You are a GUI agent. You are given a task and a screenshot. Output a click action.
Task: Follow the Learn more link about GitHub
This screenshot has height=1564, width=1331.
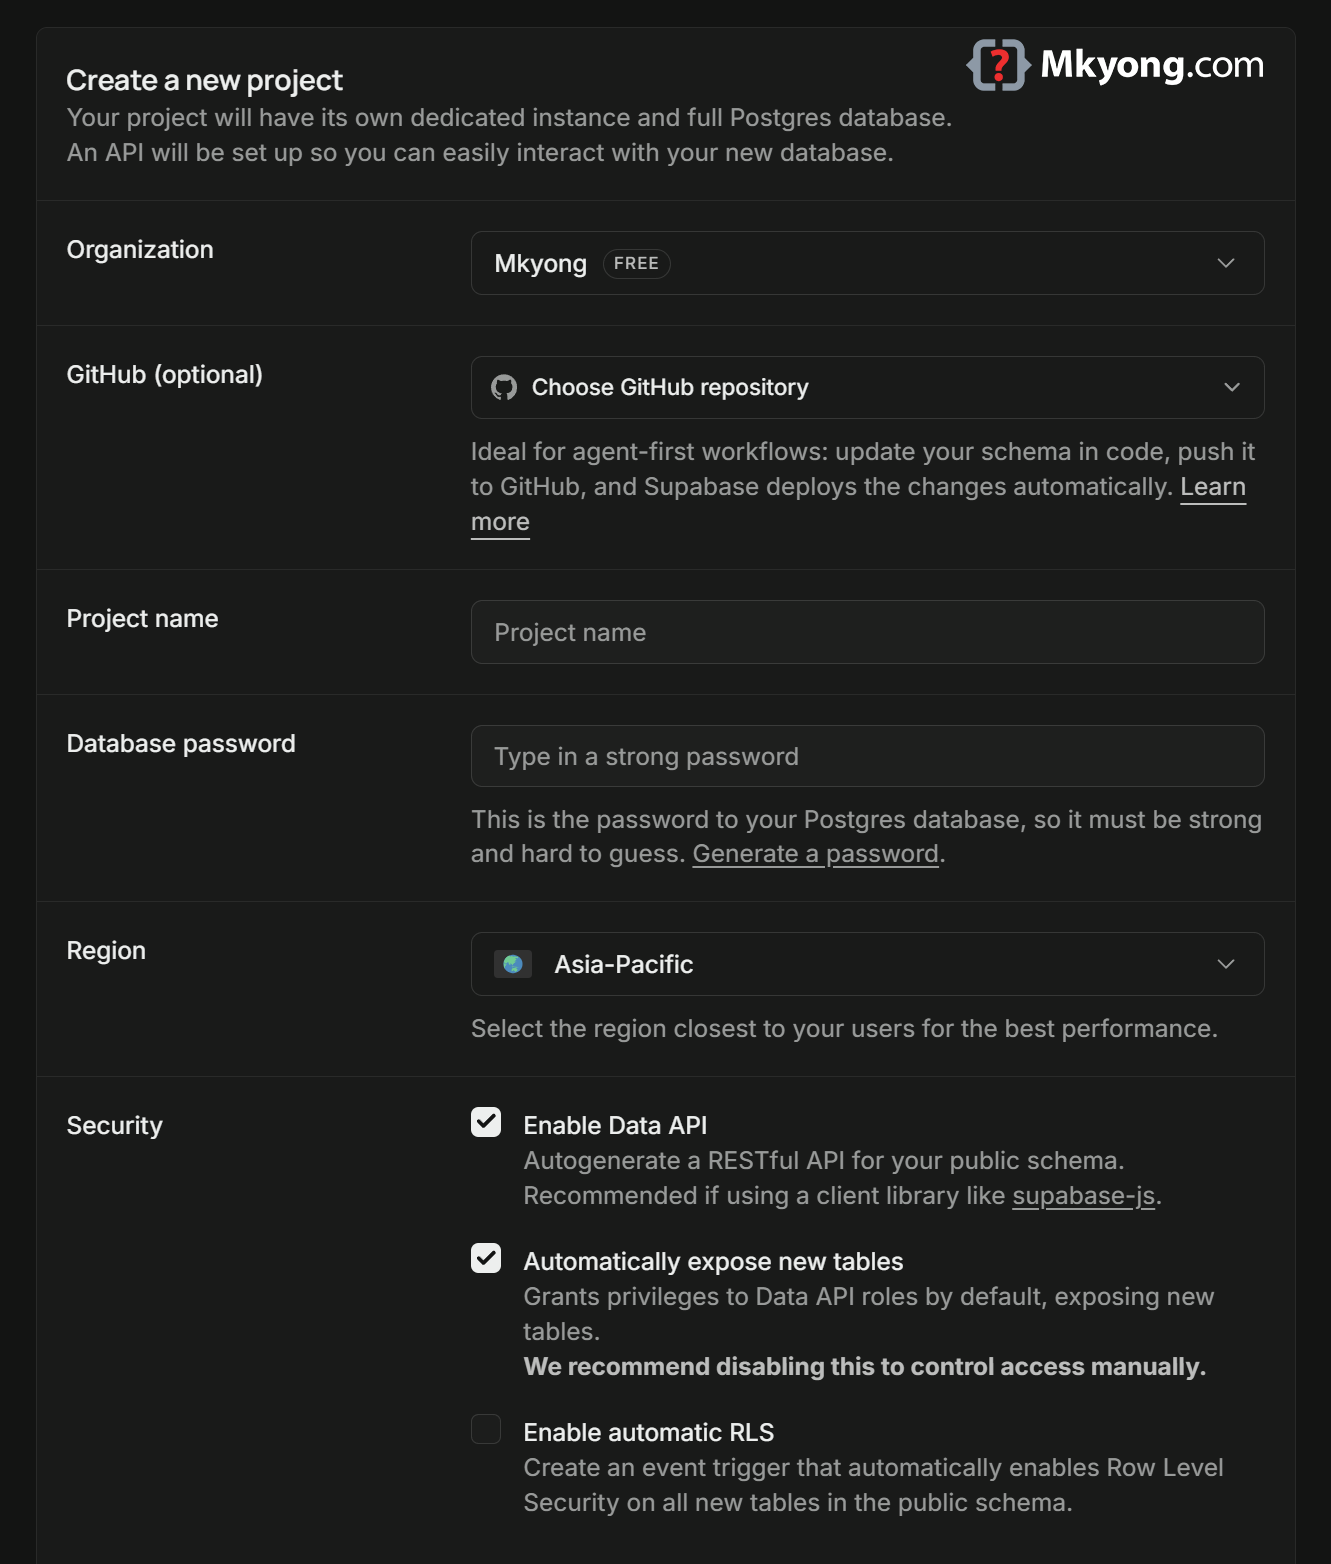tap(1213, 487)
